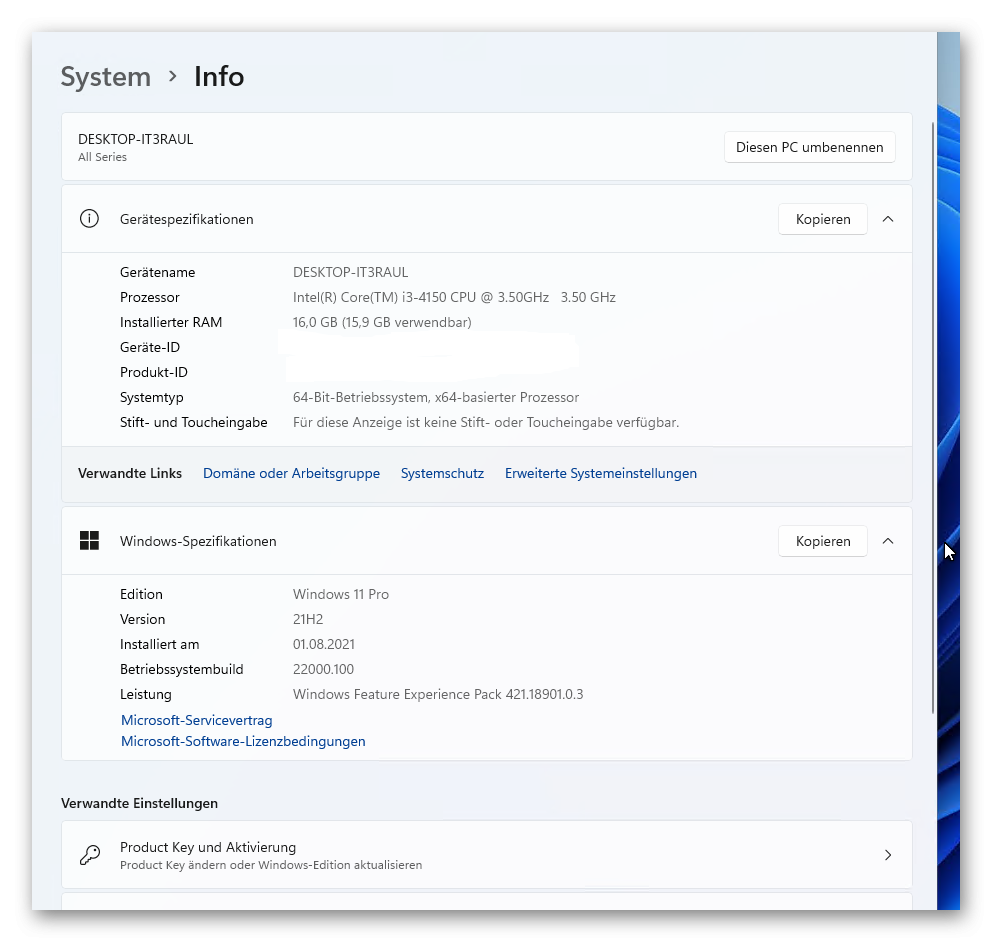Click the Verwandte Einstellungen heading
992x942 pixels.
pyautogui.click(x=139, y=803)
